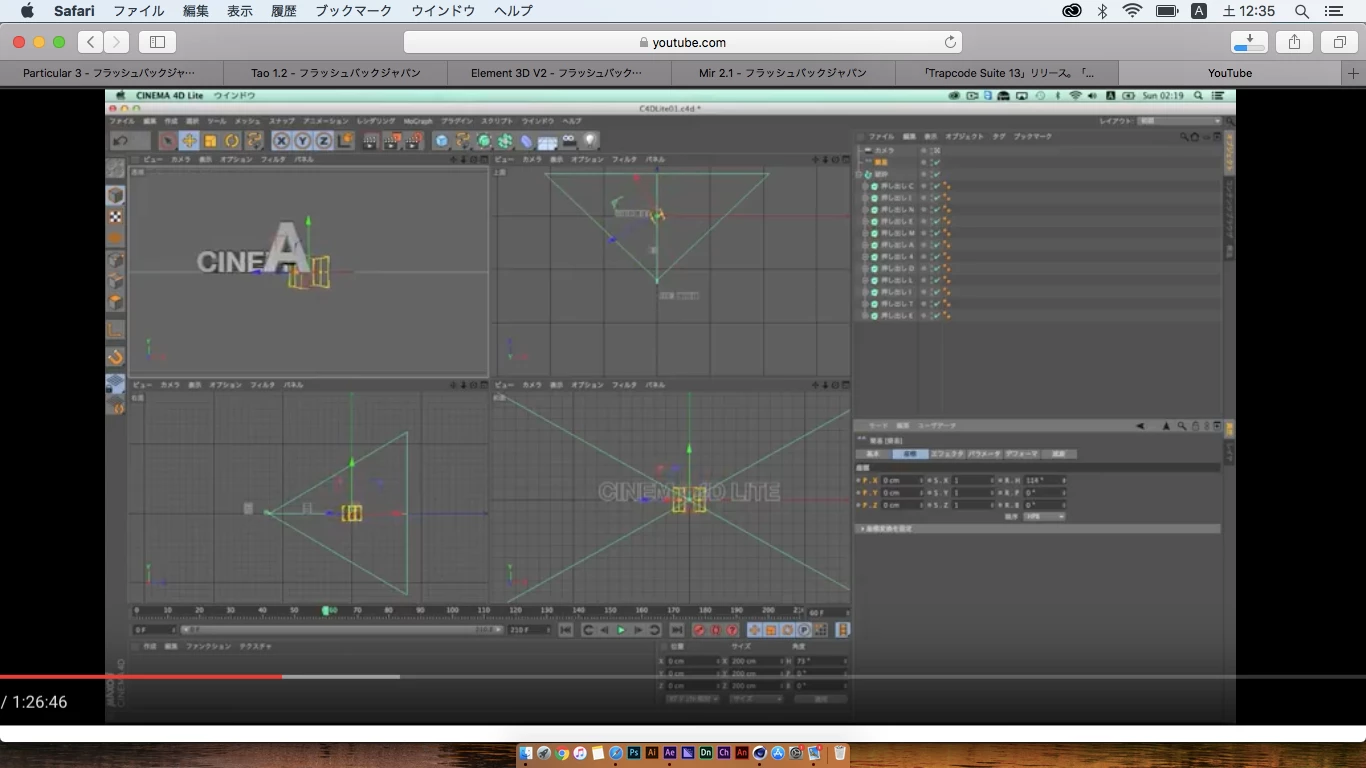Image resolution: width=1366 pixels, height=768 pixels.
Task: Click the first clapperboard render view icon
Action: click(371, 141)
